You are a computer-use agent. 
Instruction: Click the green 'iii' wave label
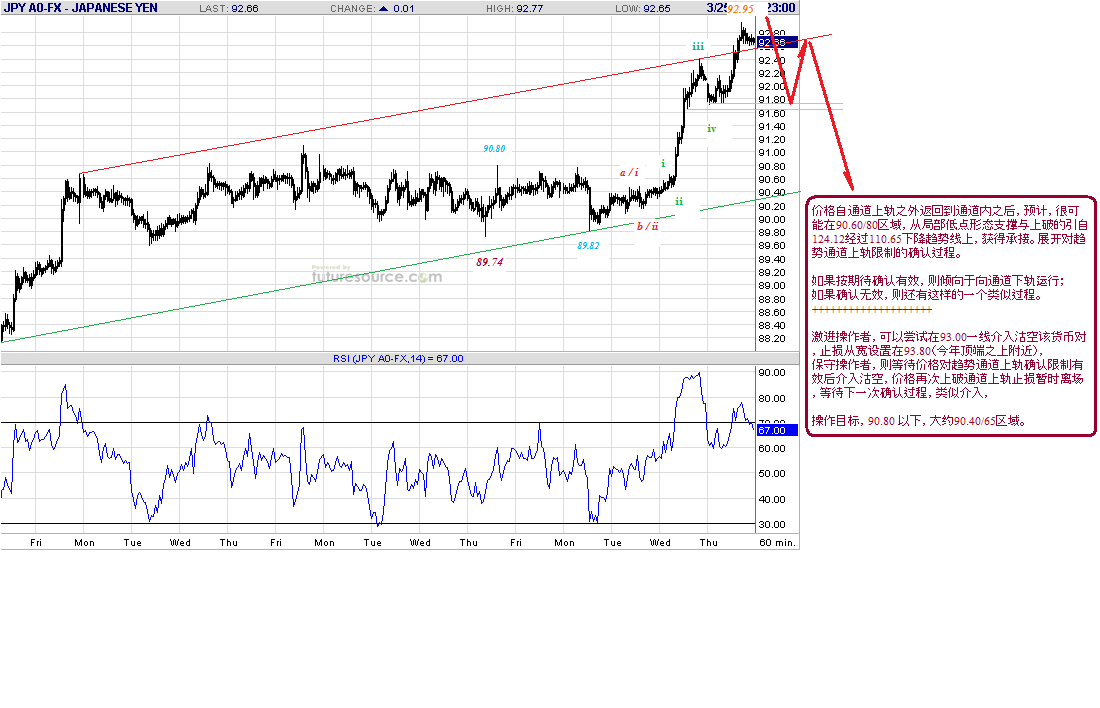point(698,46)
